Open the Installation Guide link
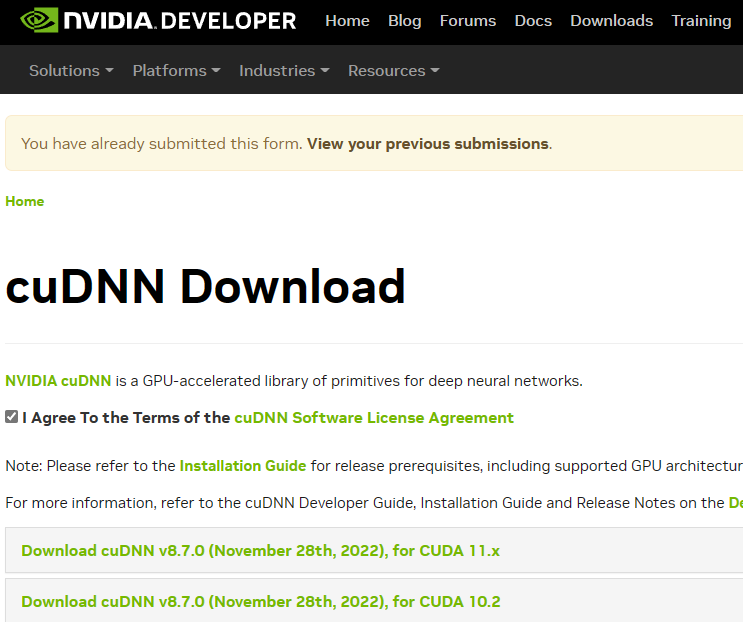Image resolution: width=743 pixels, height=622 pixels. 243,466
